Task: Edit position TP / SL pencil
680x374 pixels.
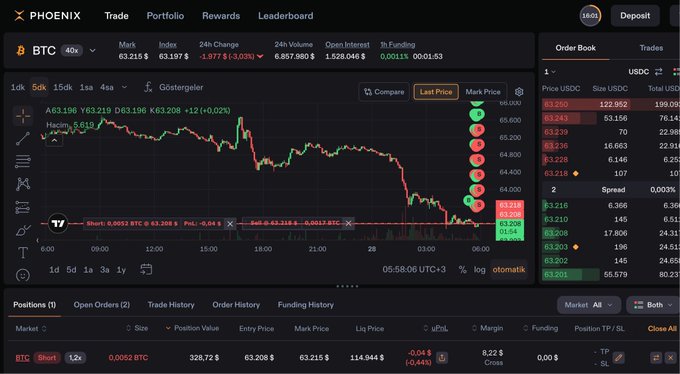Action: (x=618, y=358)
